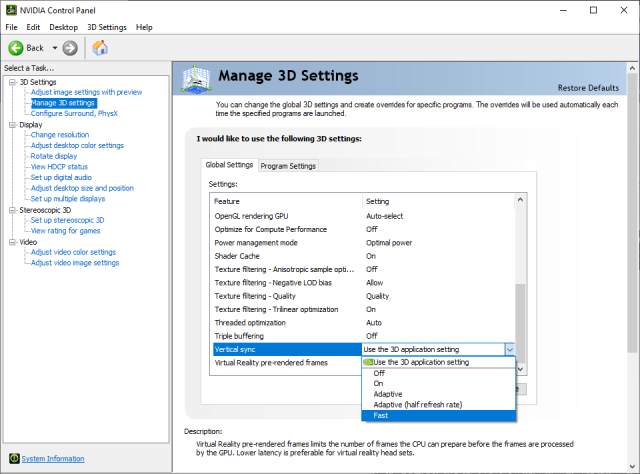Switch to the Program Settings tab

(288, 166)
